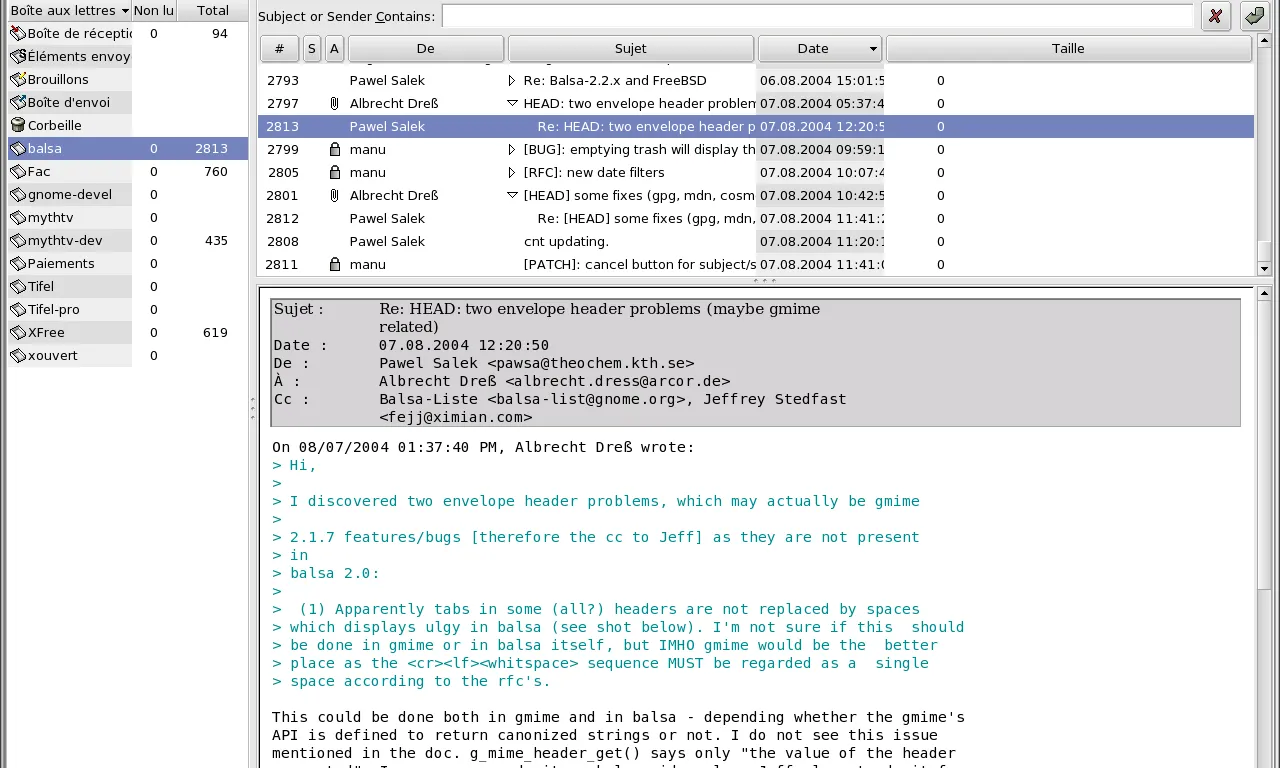Select message 2808 cnt updating
The height and width of the screenshot is (768, 1280).
(756, 241)
